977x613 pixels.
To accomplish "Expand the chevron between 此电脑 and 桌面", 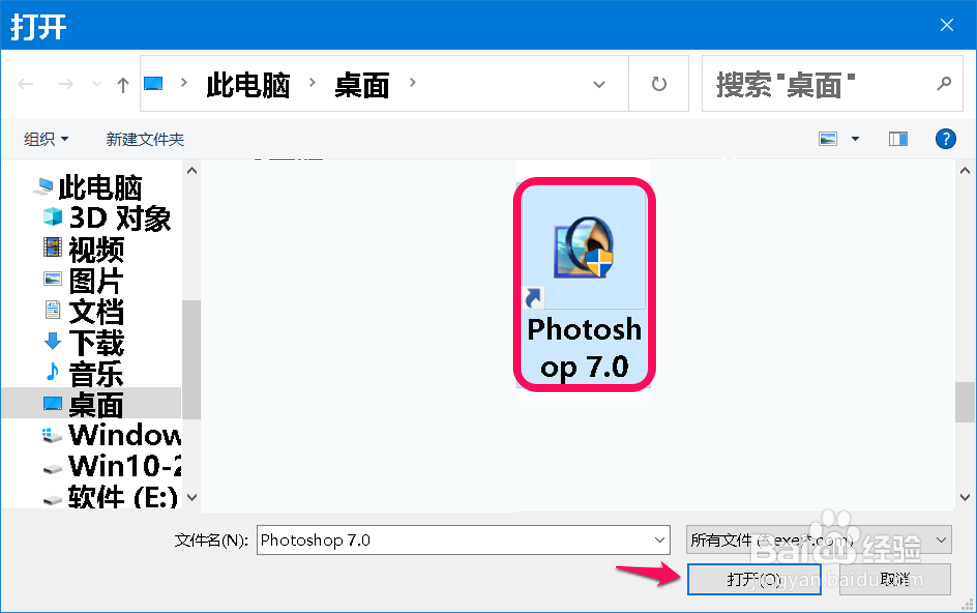I will click(312, 82).
